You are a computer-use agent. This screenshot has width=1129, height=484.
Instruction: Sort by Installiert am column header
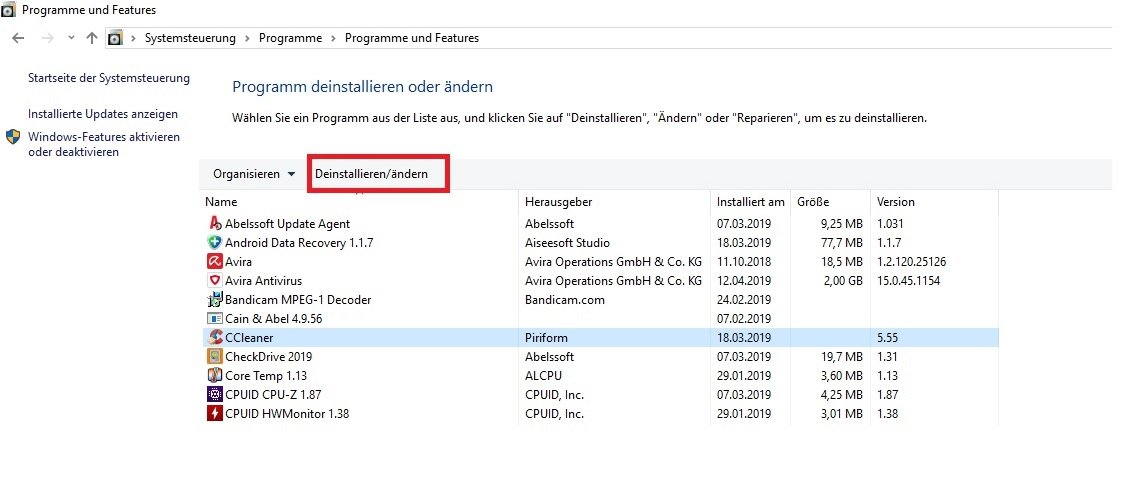coord(750,202)
